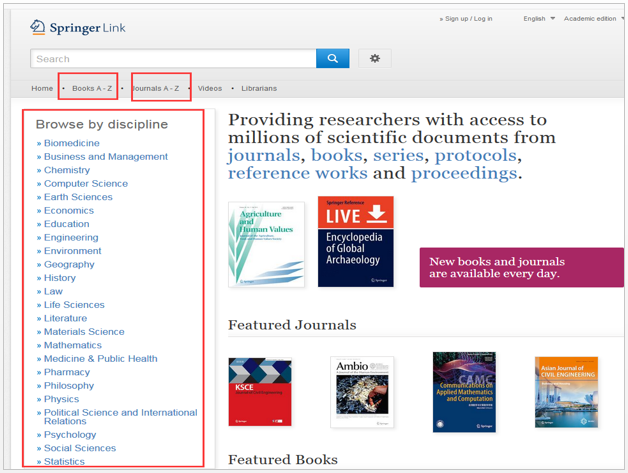Click the blue magnifier search button
Image resolution: width=628 pixels, height=473 pixels.
click(332, 58)
